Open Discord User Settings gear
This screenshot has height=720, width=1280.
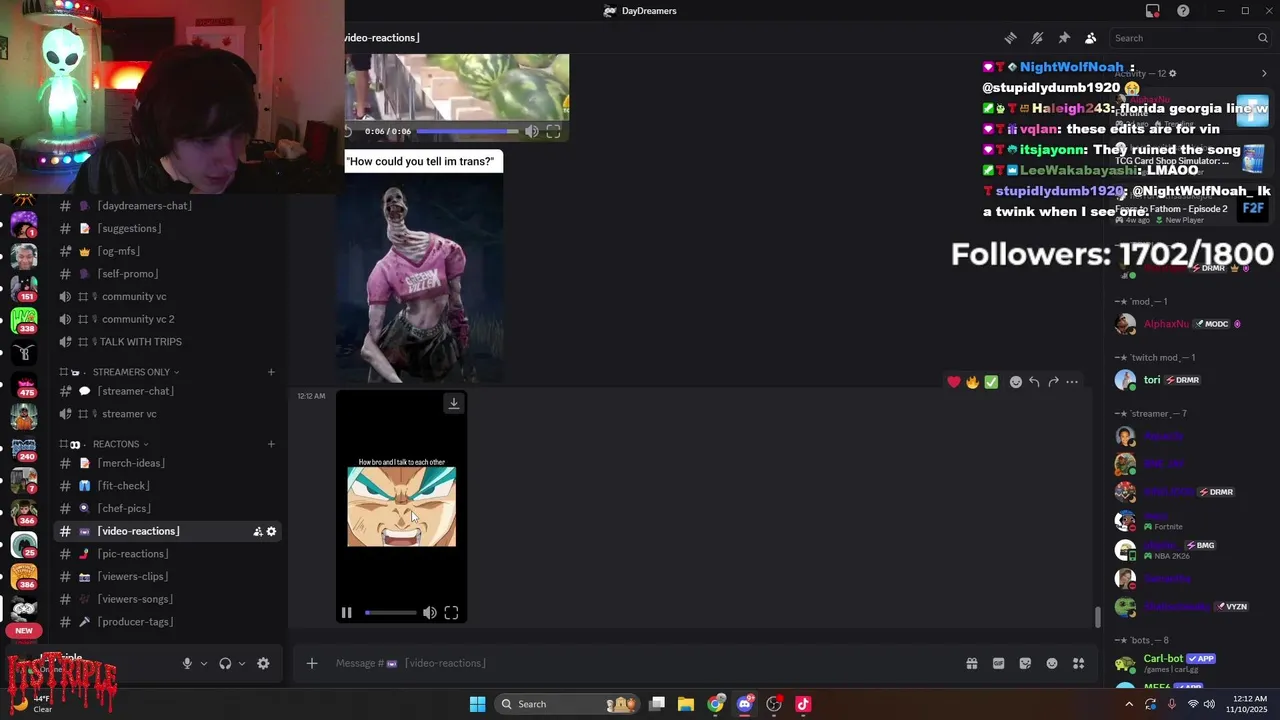coord(263,663)
